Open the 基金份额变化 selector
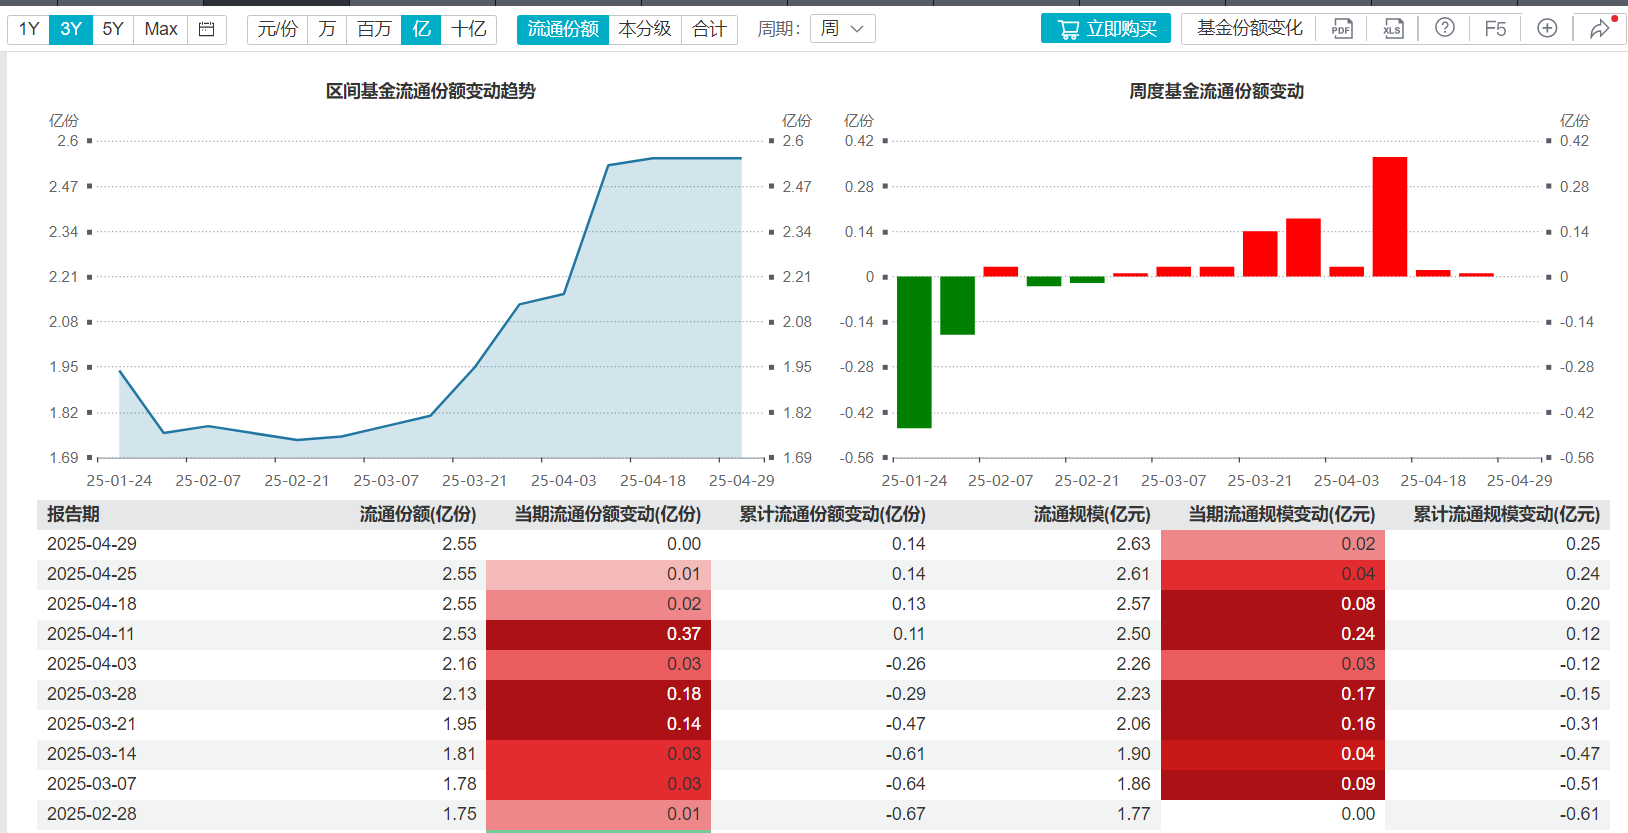Viewport: 1628px width, 833px height. click(1250, 28)
